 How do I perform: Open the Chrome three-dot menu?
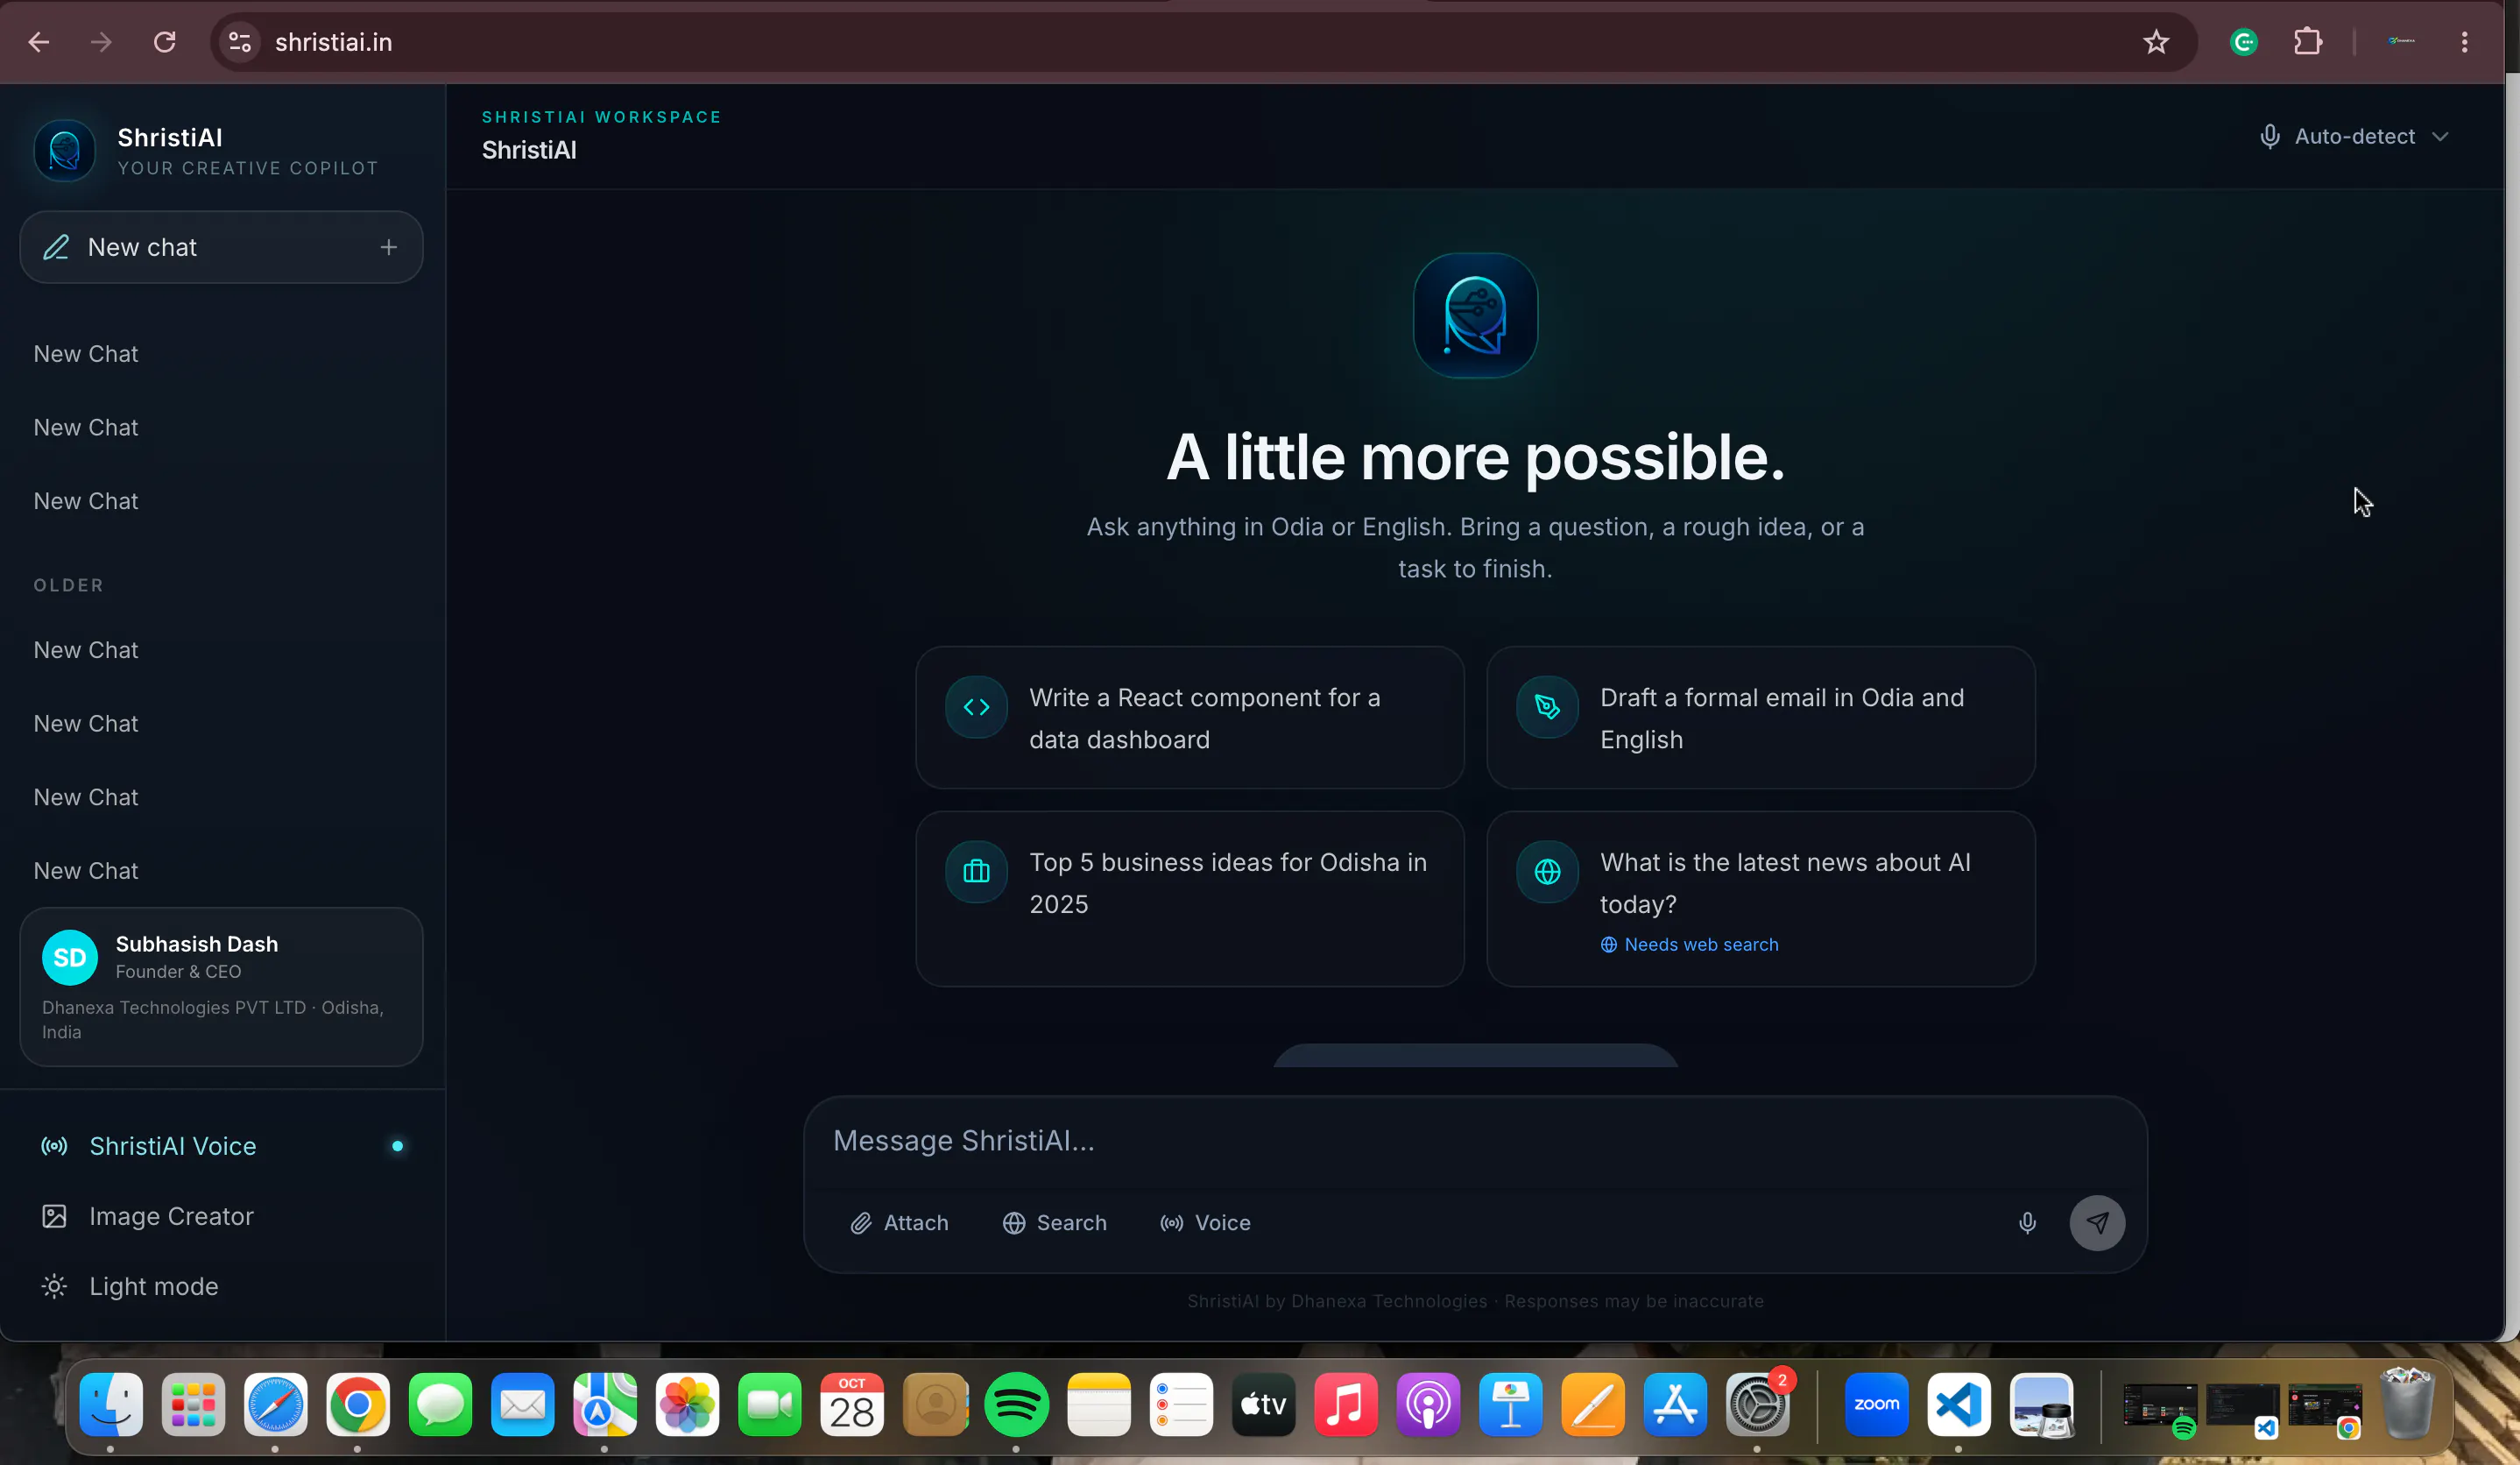2464,42
